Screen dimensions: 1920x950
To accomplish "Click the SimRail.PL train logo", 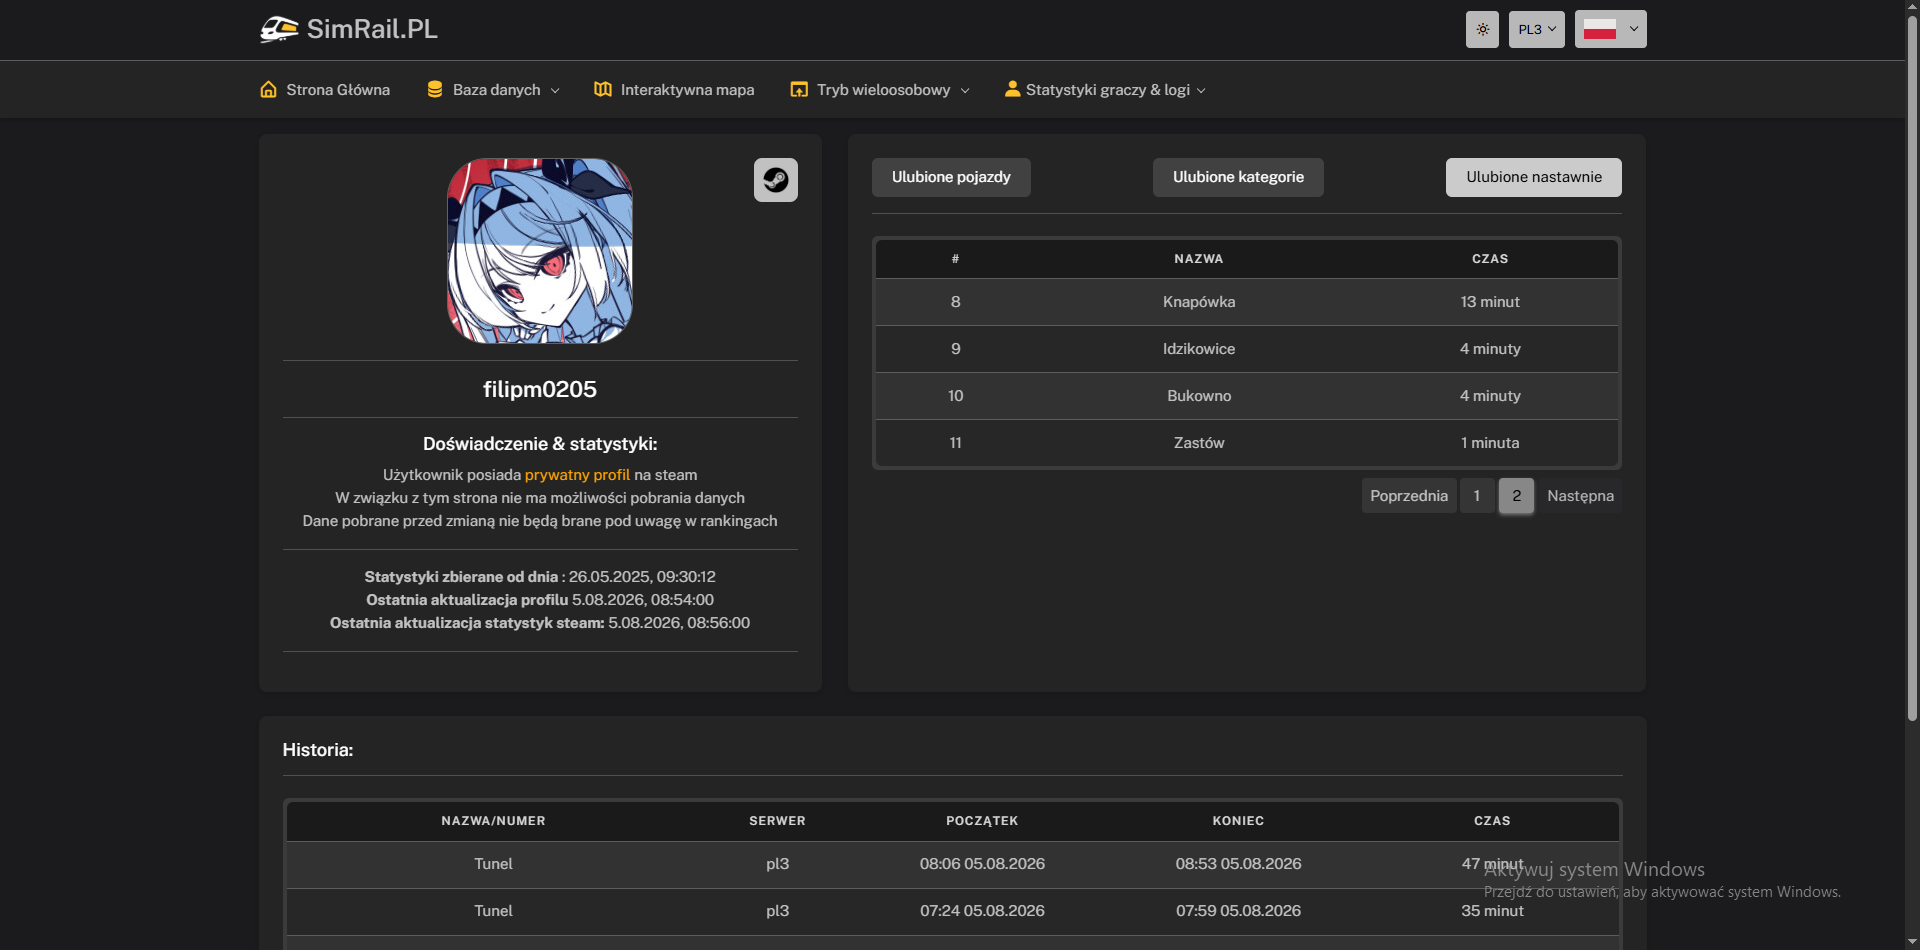I will 279,29.
